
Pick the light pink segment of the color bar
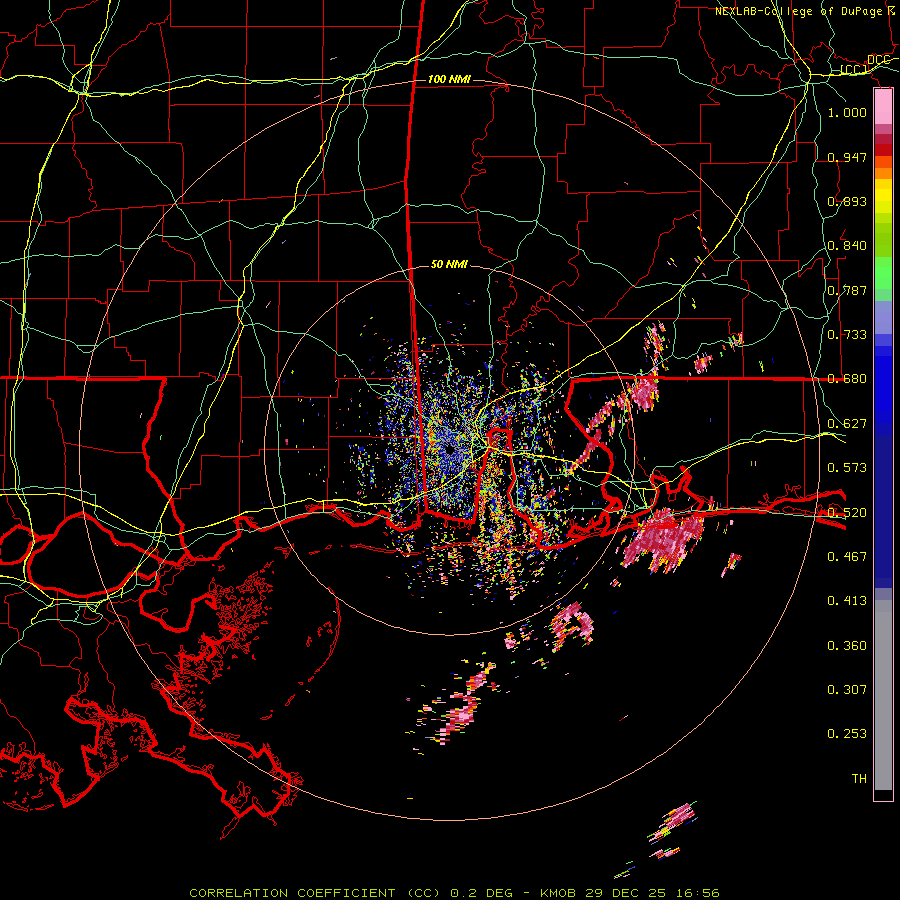[883, 107]
